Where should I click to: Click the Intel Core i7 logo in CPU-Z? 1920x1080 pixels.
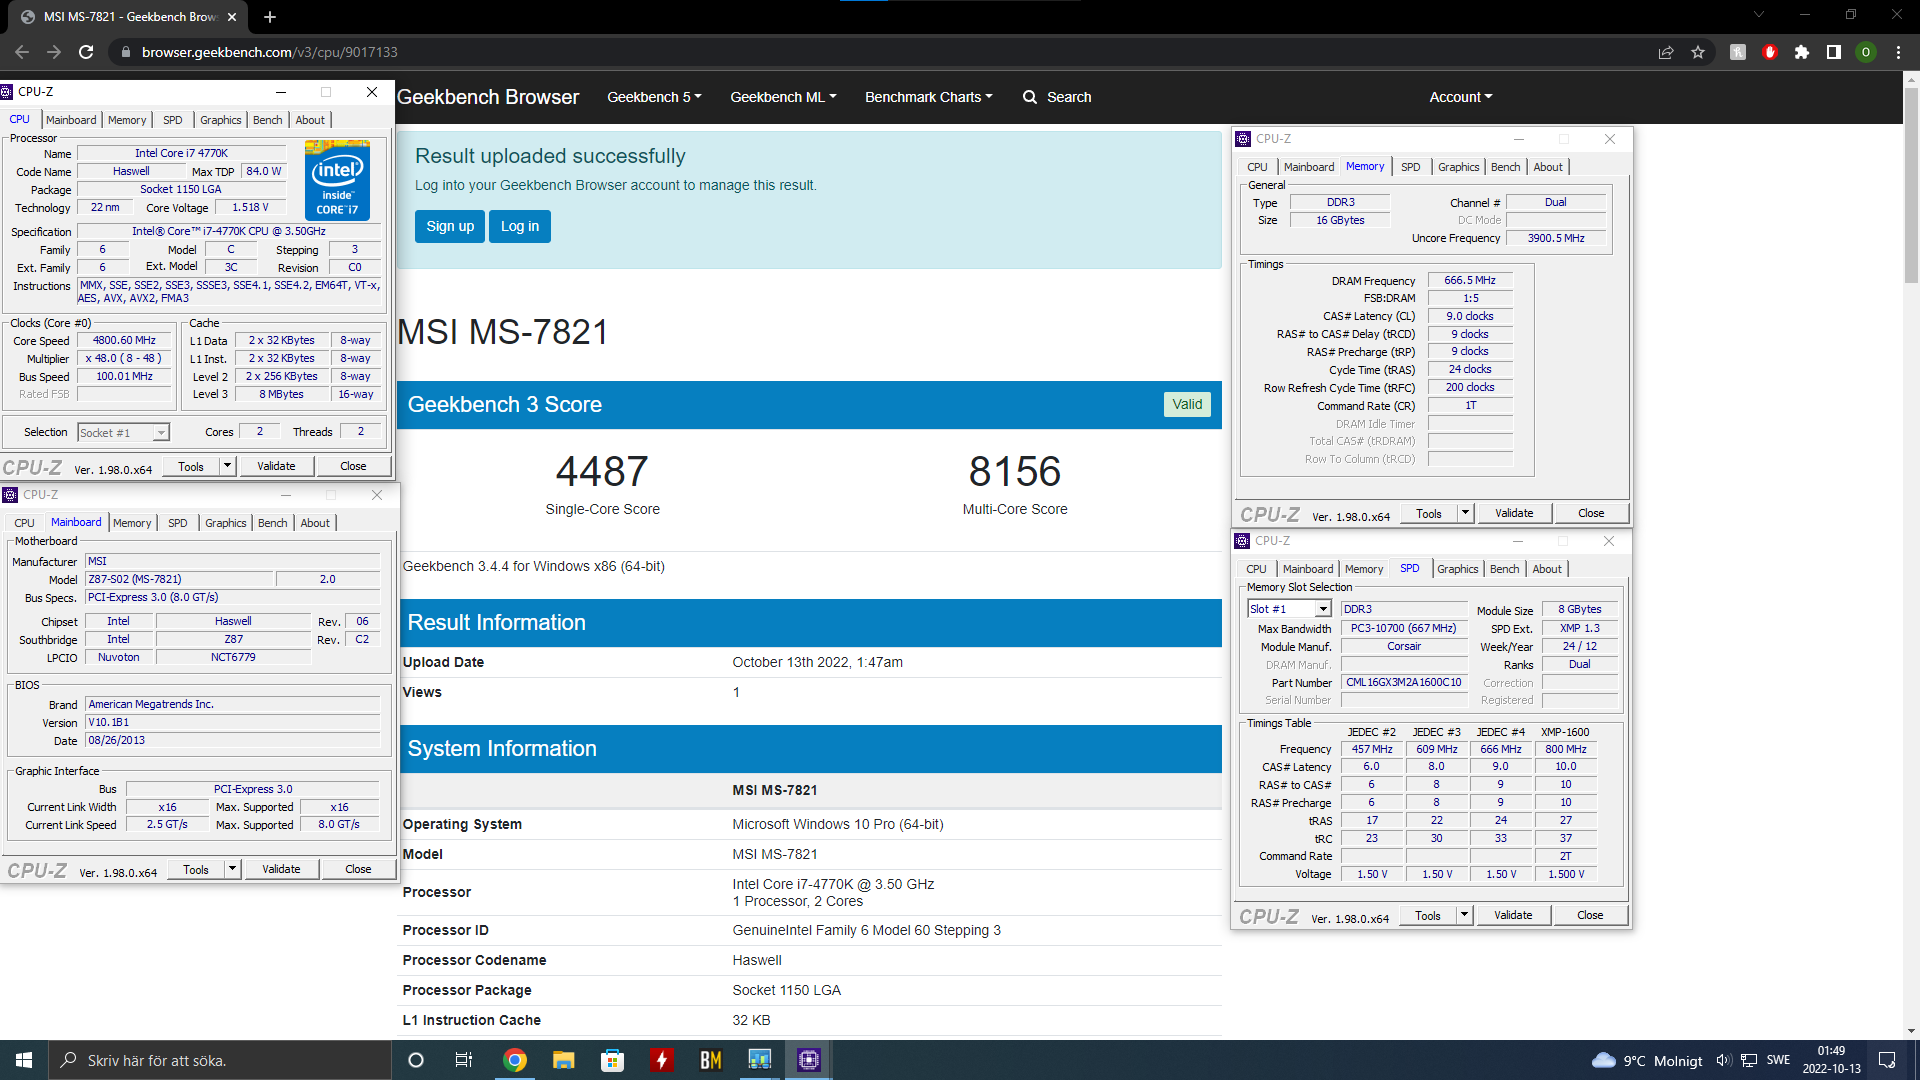point(338,181)
